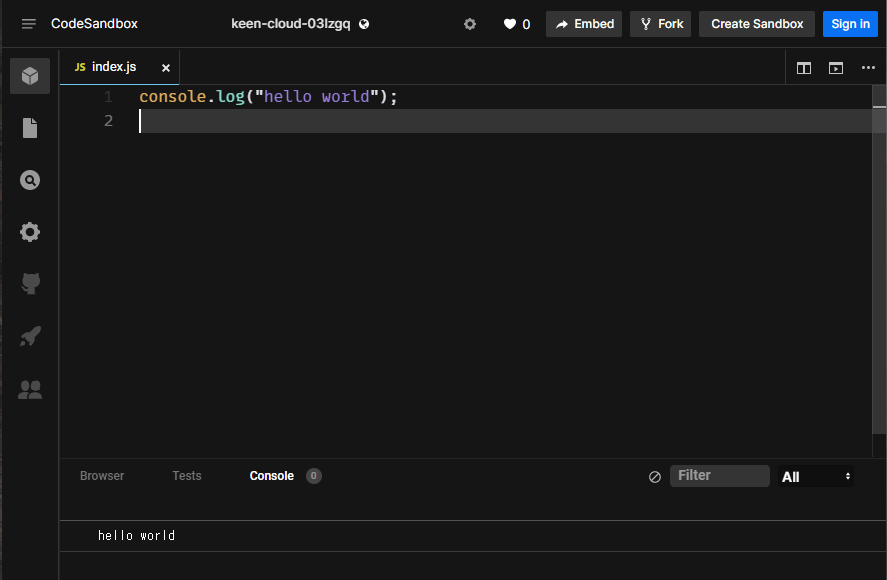887x580 pixels.
Task: Clear the console with the clear icon
Action: point(655,476)
